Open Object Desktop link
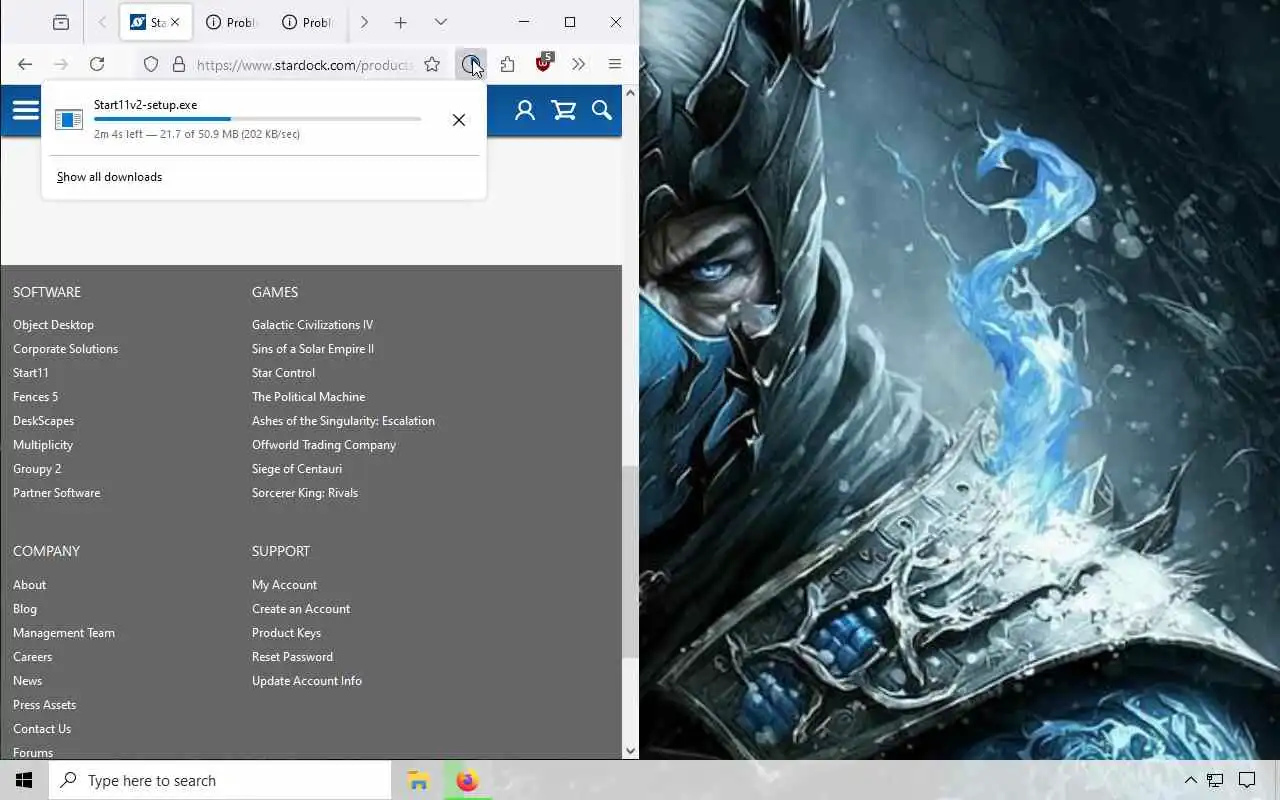Viewport: 1280px width, 800px height. pyautogui.click(x=53, y=325)
